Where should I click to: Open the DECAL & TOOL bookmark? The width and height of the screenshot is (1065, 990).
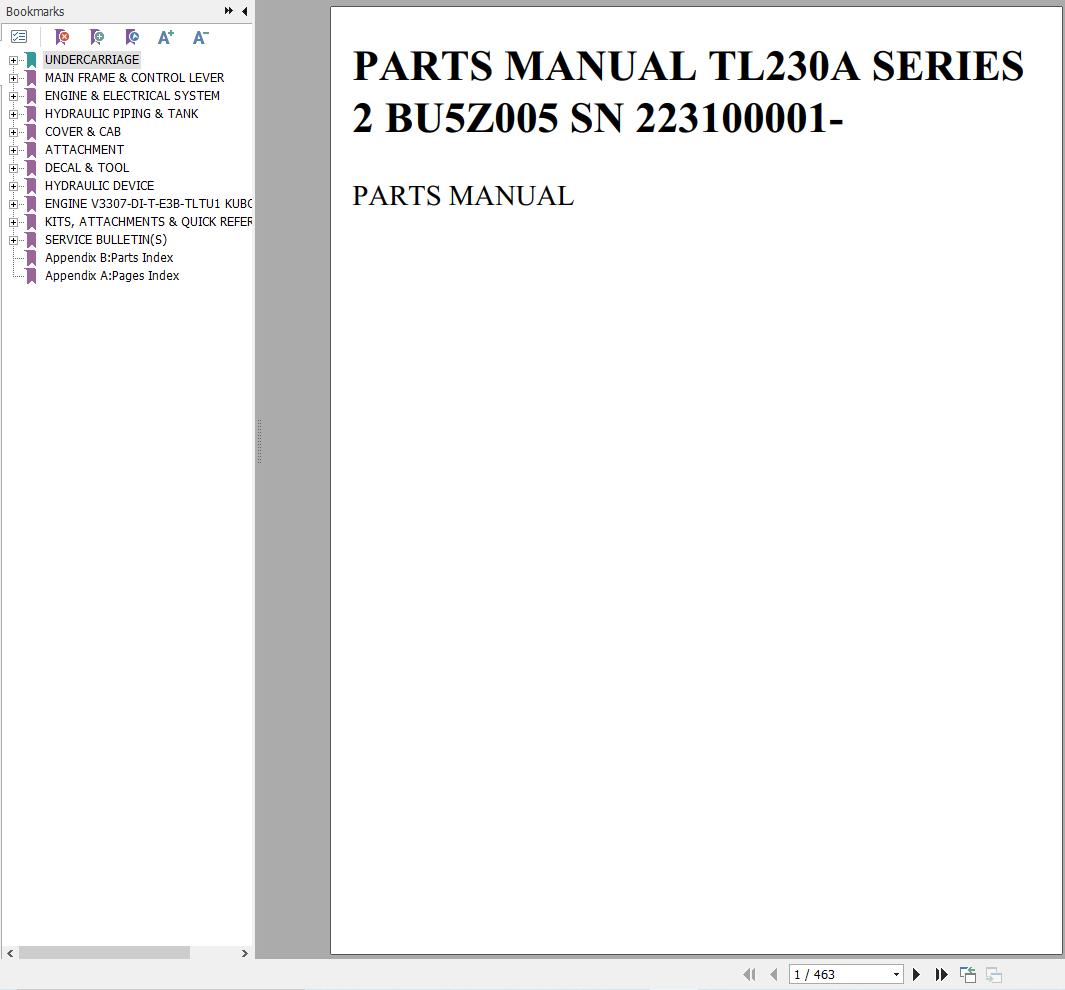[x=87, y=168]
